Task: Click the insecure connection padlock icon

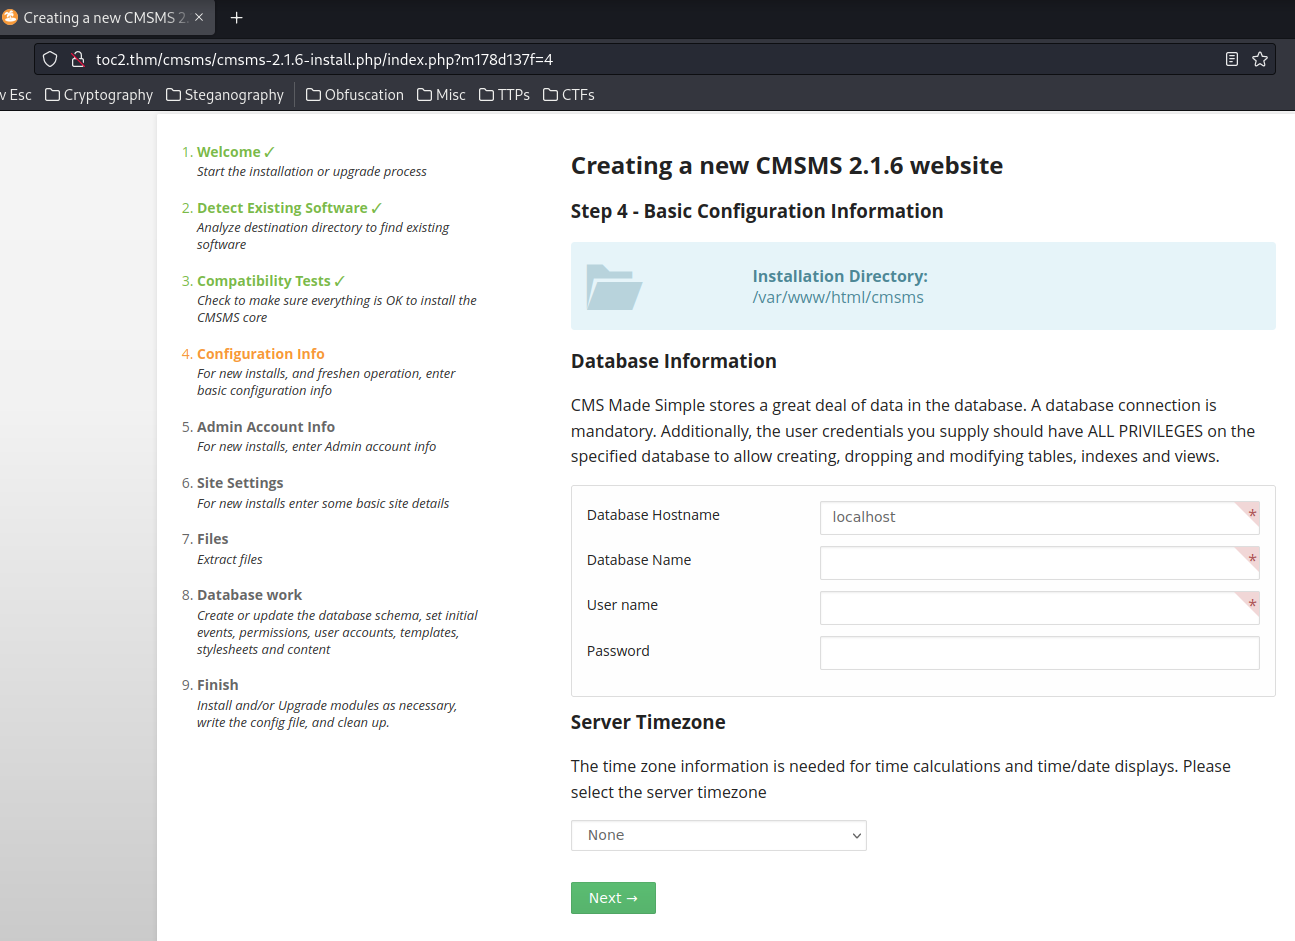Action: (x=77, y=59)
